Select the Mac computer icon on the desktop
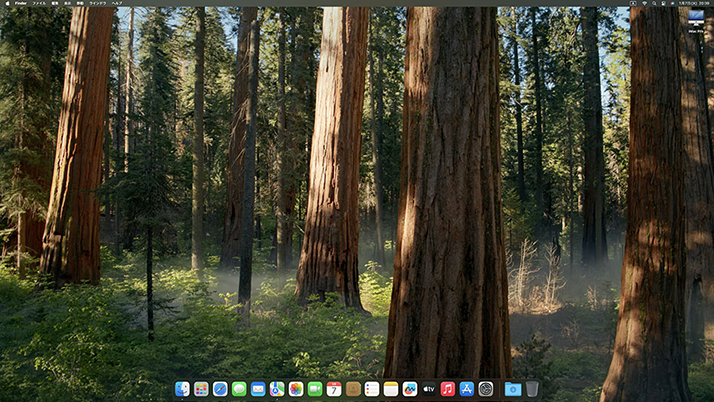 coord(696,18)
